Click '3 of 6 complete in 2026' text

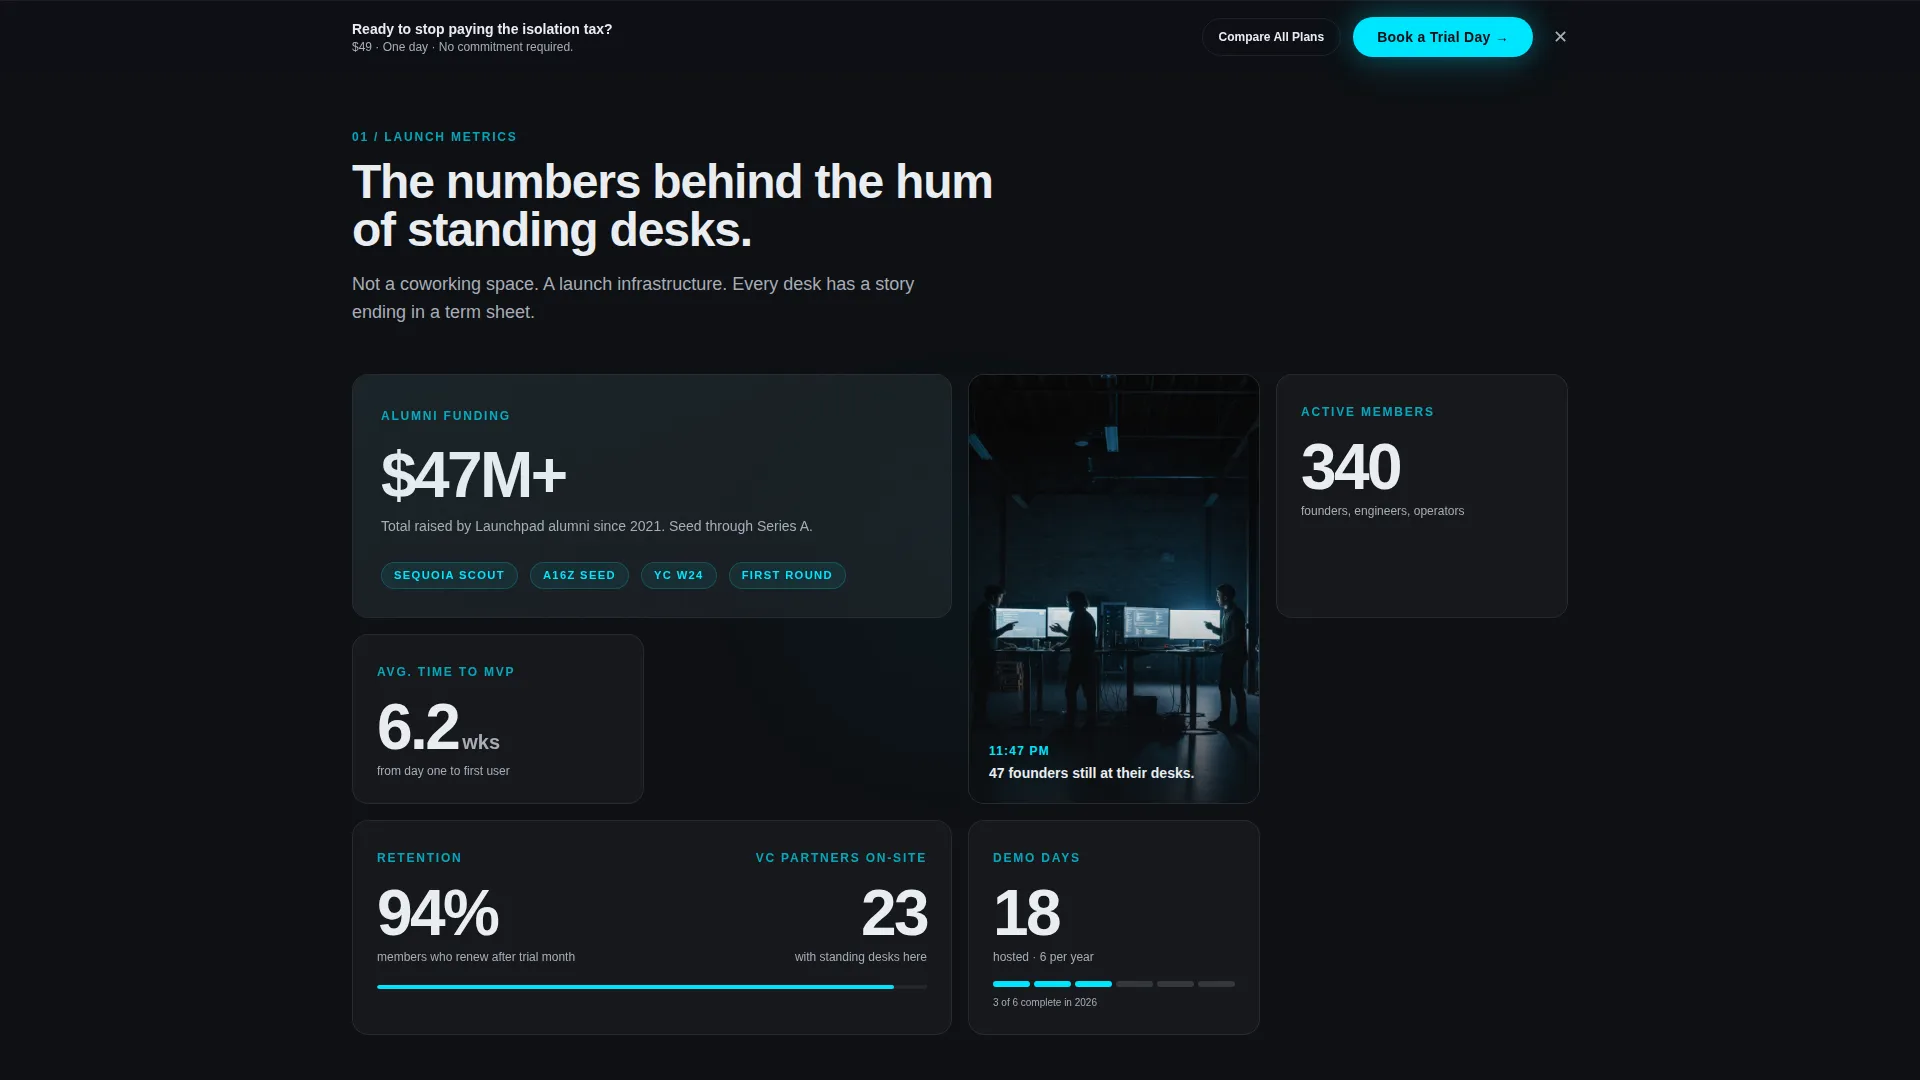point(1045,1002)
